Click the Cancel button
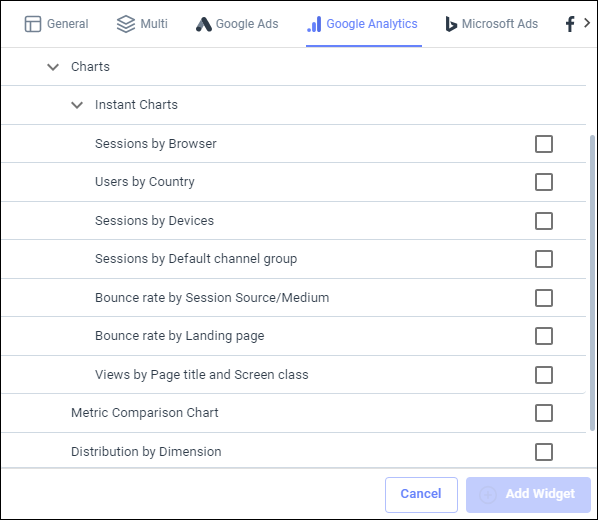Screen dimensions: 598x520 click(x=421, y=494)
